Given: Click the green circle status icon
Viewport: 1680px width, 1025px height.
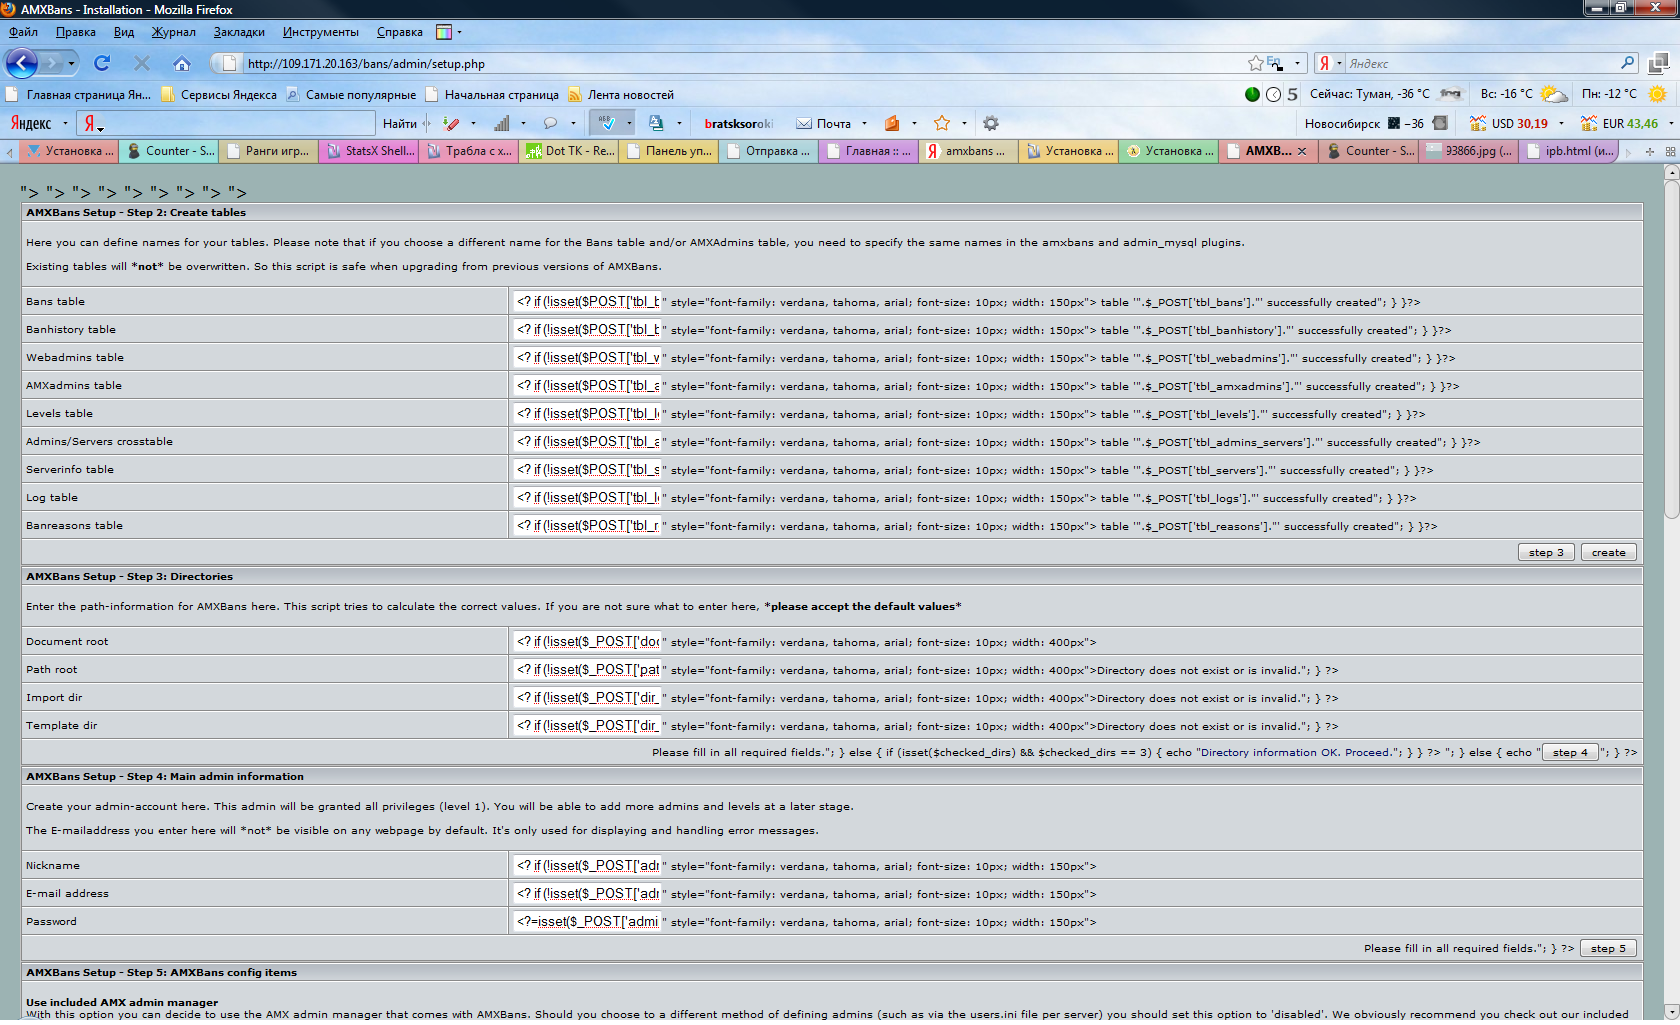Looking at the screenshot, I should point(1252,94).
